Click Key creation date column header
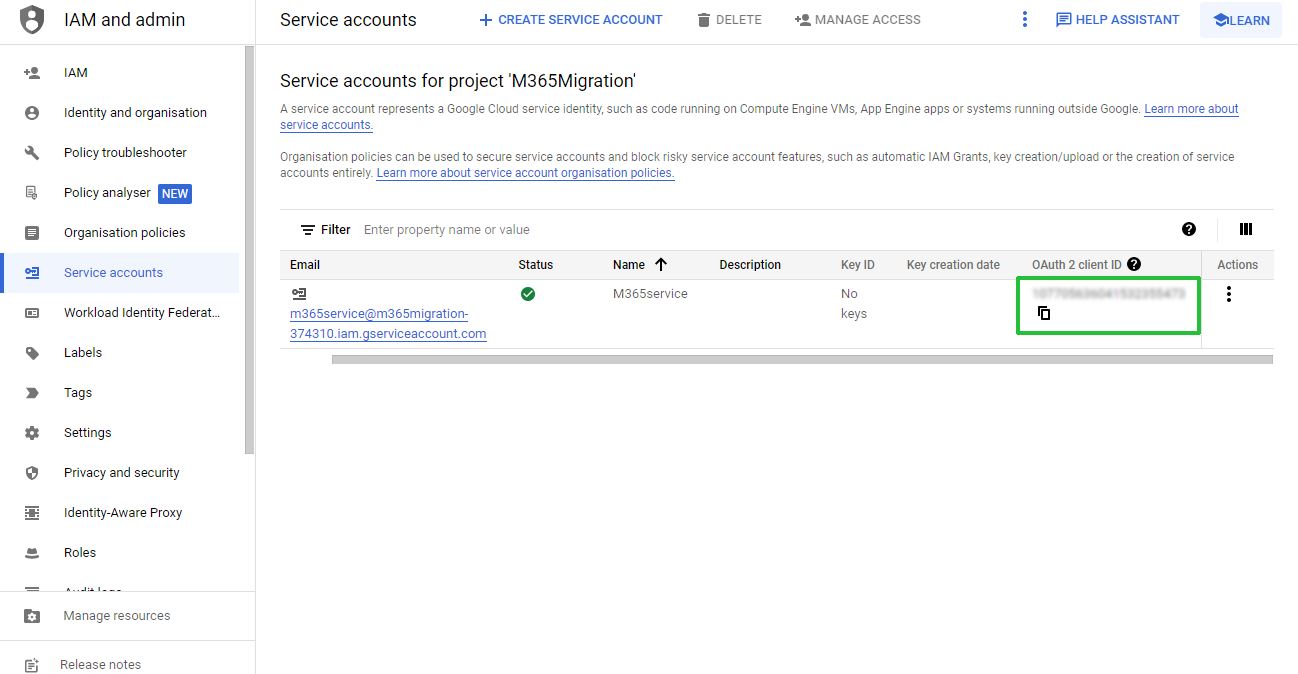 (x=953, y=265)
